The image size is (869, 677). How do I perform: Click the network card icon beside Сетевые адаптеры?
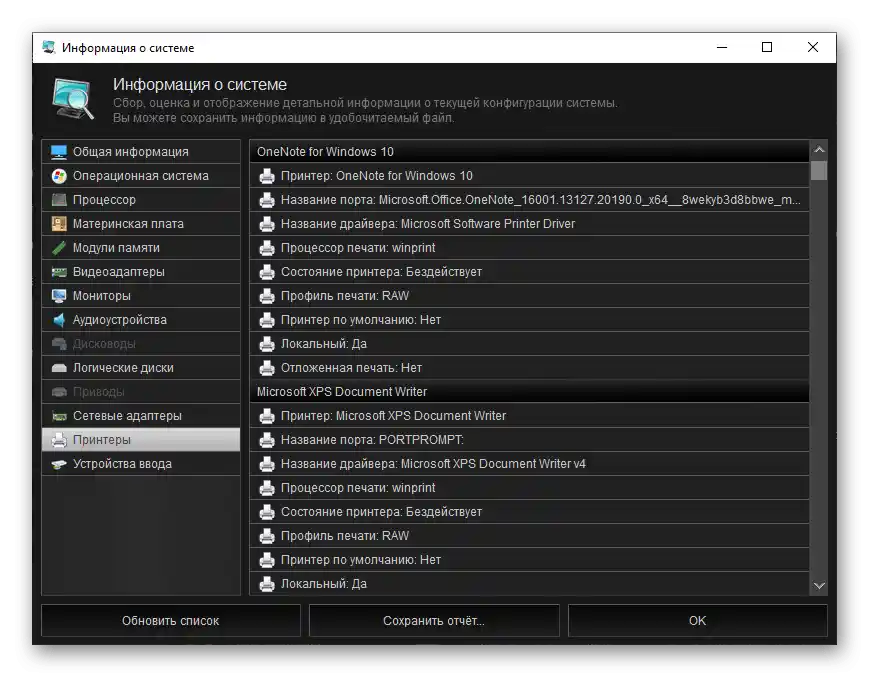pyautogui.click(x=59, y=416)
